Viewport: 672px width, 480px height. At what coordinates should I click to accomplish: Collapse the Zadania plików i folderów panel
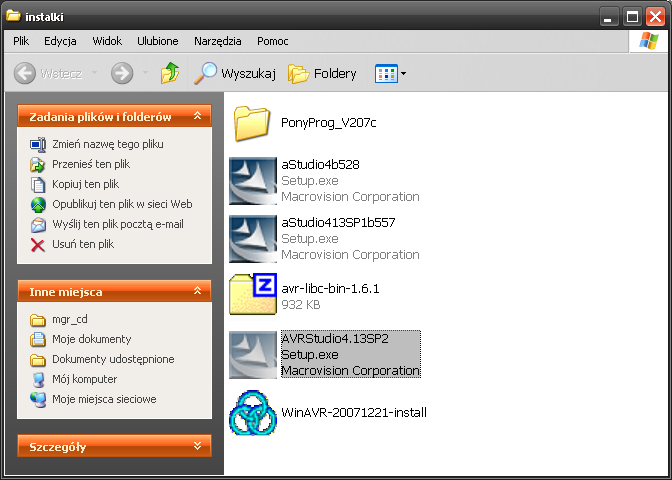click(x=198, y=117)
